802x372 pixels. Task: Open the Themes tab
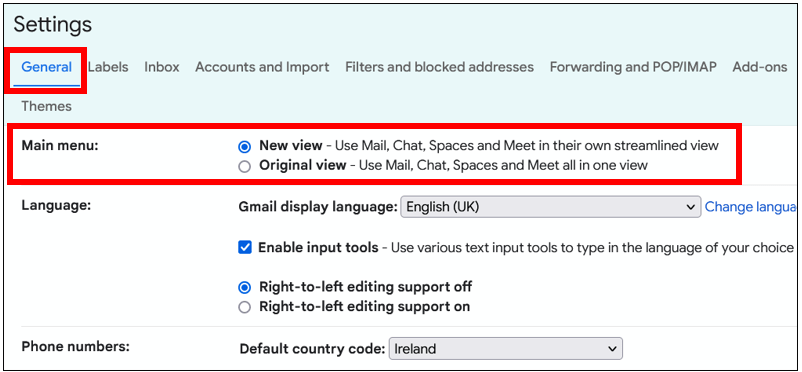(x=47, y=106)
